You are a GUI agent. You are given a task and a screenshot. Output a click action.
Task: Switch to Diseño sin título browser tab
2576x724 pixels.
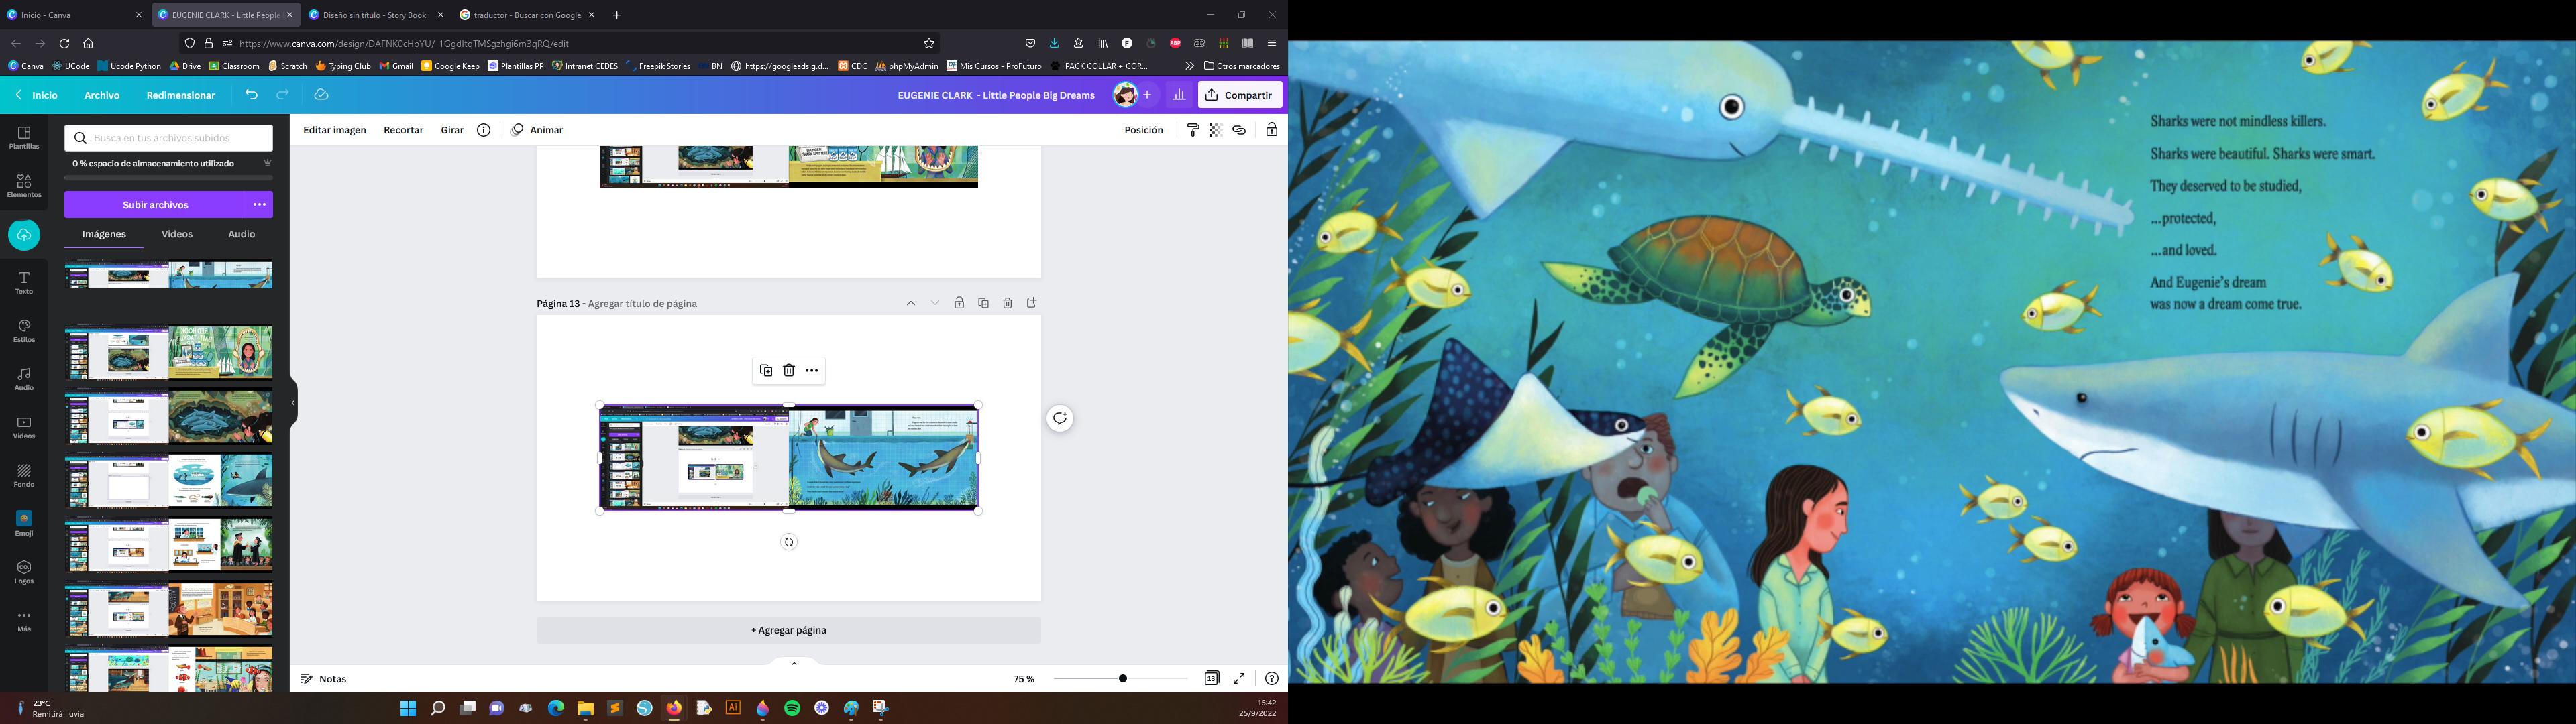click(376, 15)
